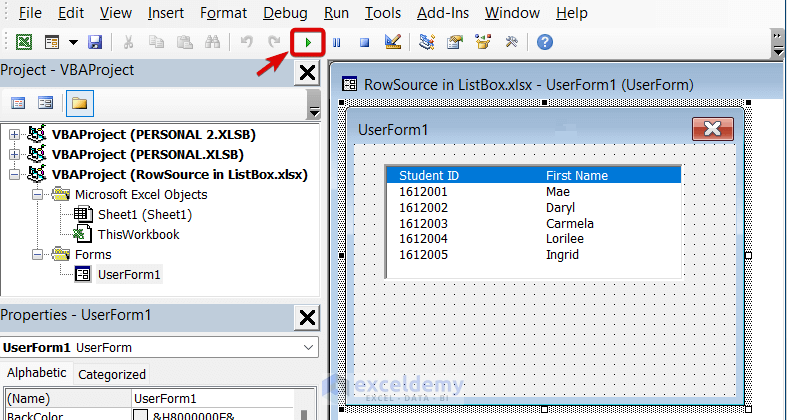Click the BackColor color swatch

141,416
